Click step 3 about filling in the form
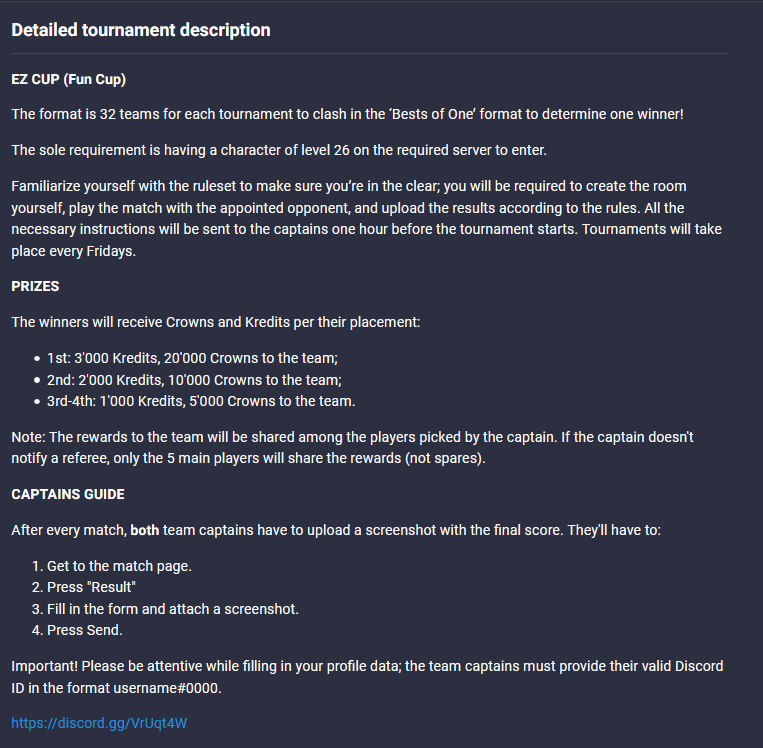 (x=172, y=609)
